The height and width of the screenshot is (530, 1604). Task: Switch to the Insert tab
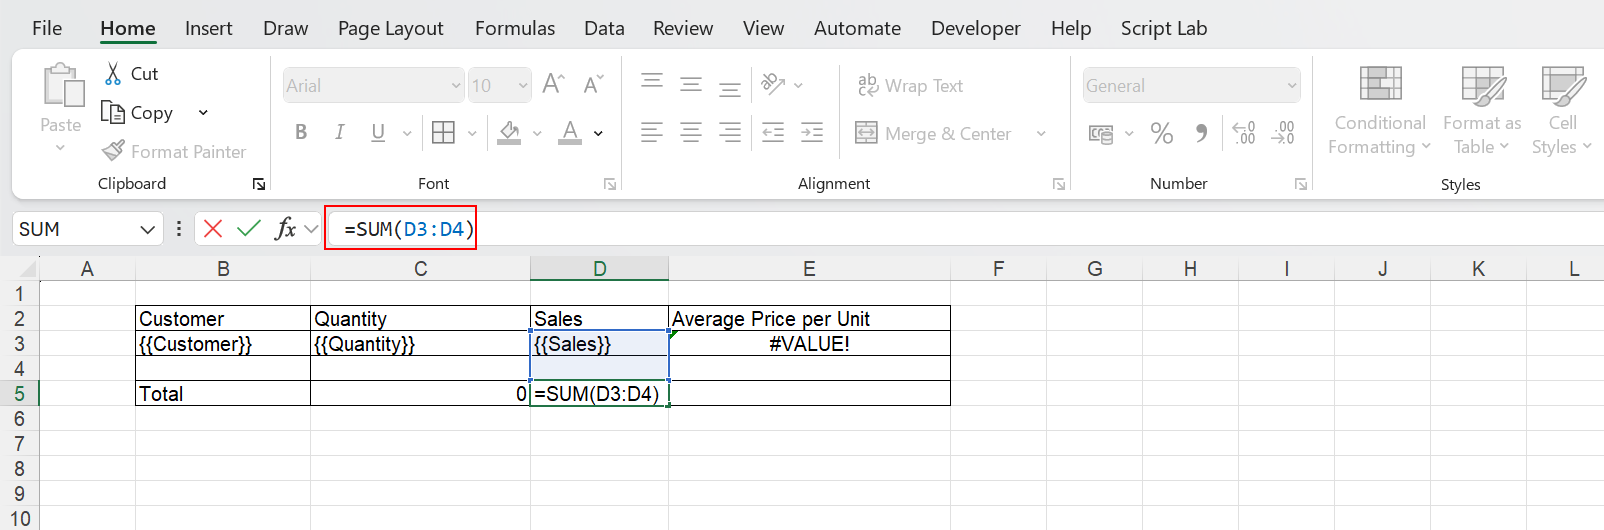pyautogui.click(x=209, y=28)
